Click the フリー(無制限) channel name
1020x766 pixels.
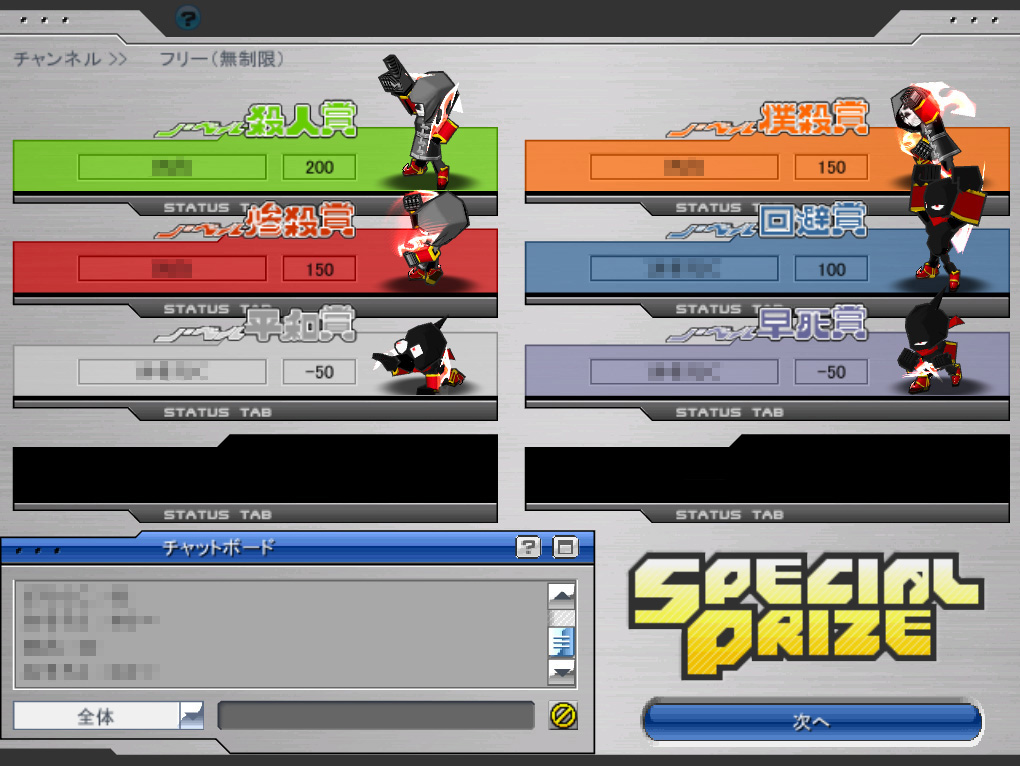222,59
